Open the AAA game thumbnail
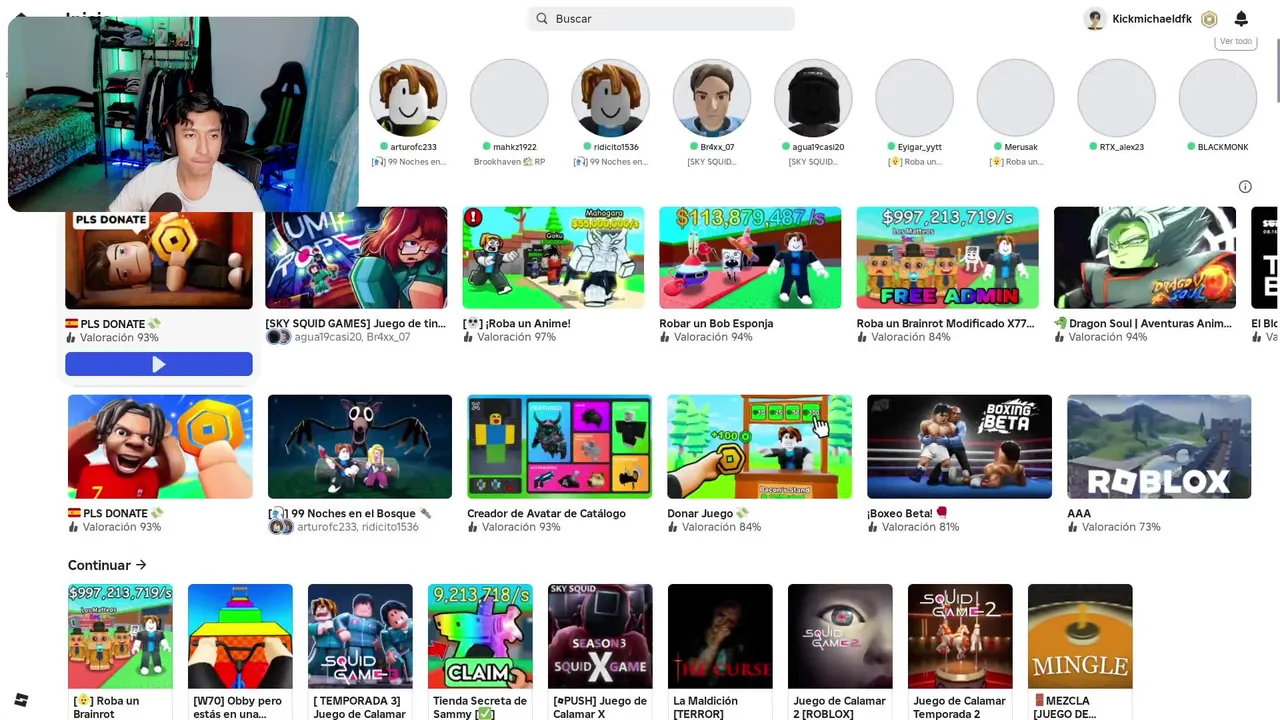This screenshot has height=720, width=1280. click(x=1159, y=446)
